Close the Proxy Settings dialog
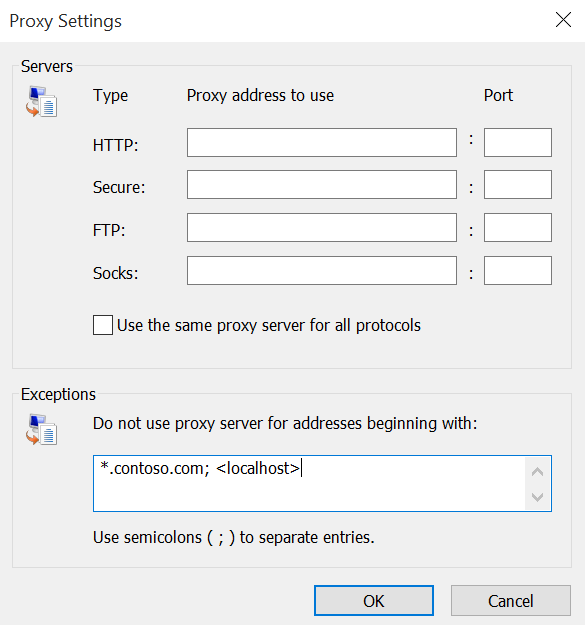Screen dimensions: 585x625 (563, 20)
